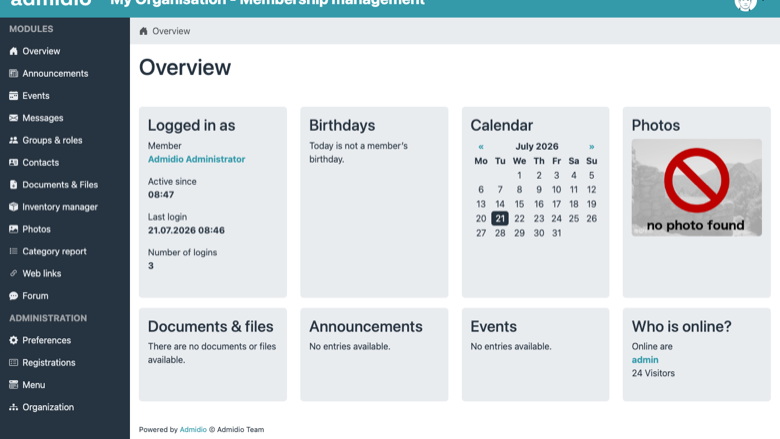Open Groups & roles icon
The width and height of the screenshot is (780, 439).
[x=13, y=140]
